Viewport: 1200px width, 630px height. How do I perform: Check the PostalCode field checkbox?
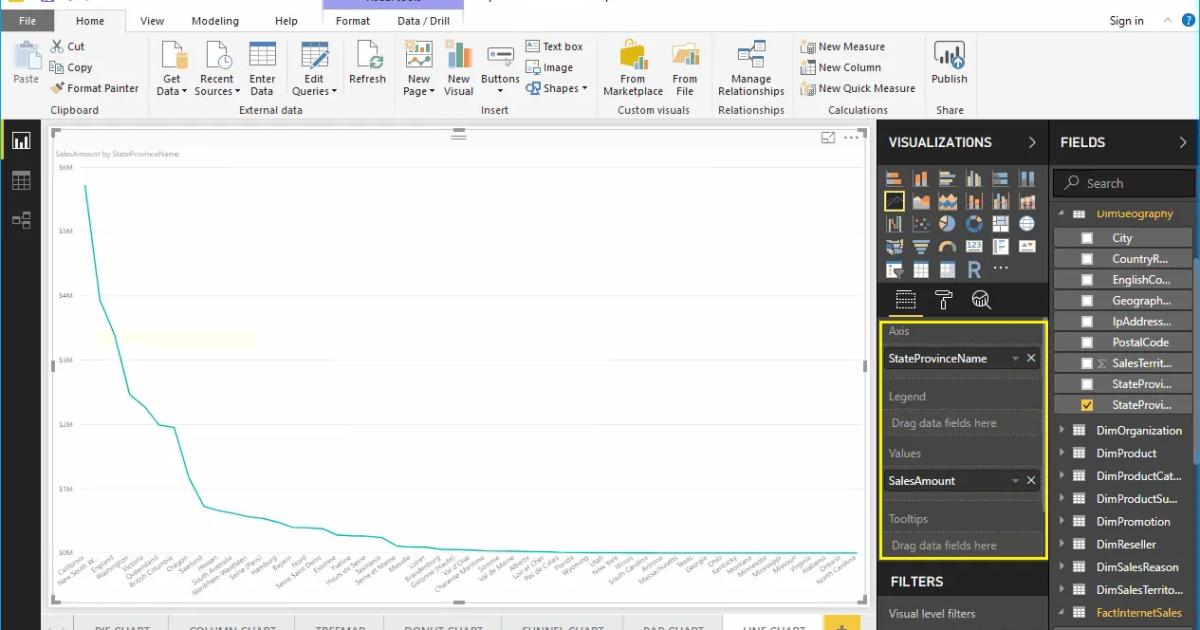(1089, 341)
